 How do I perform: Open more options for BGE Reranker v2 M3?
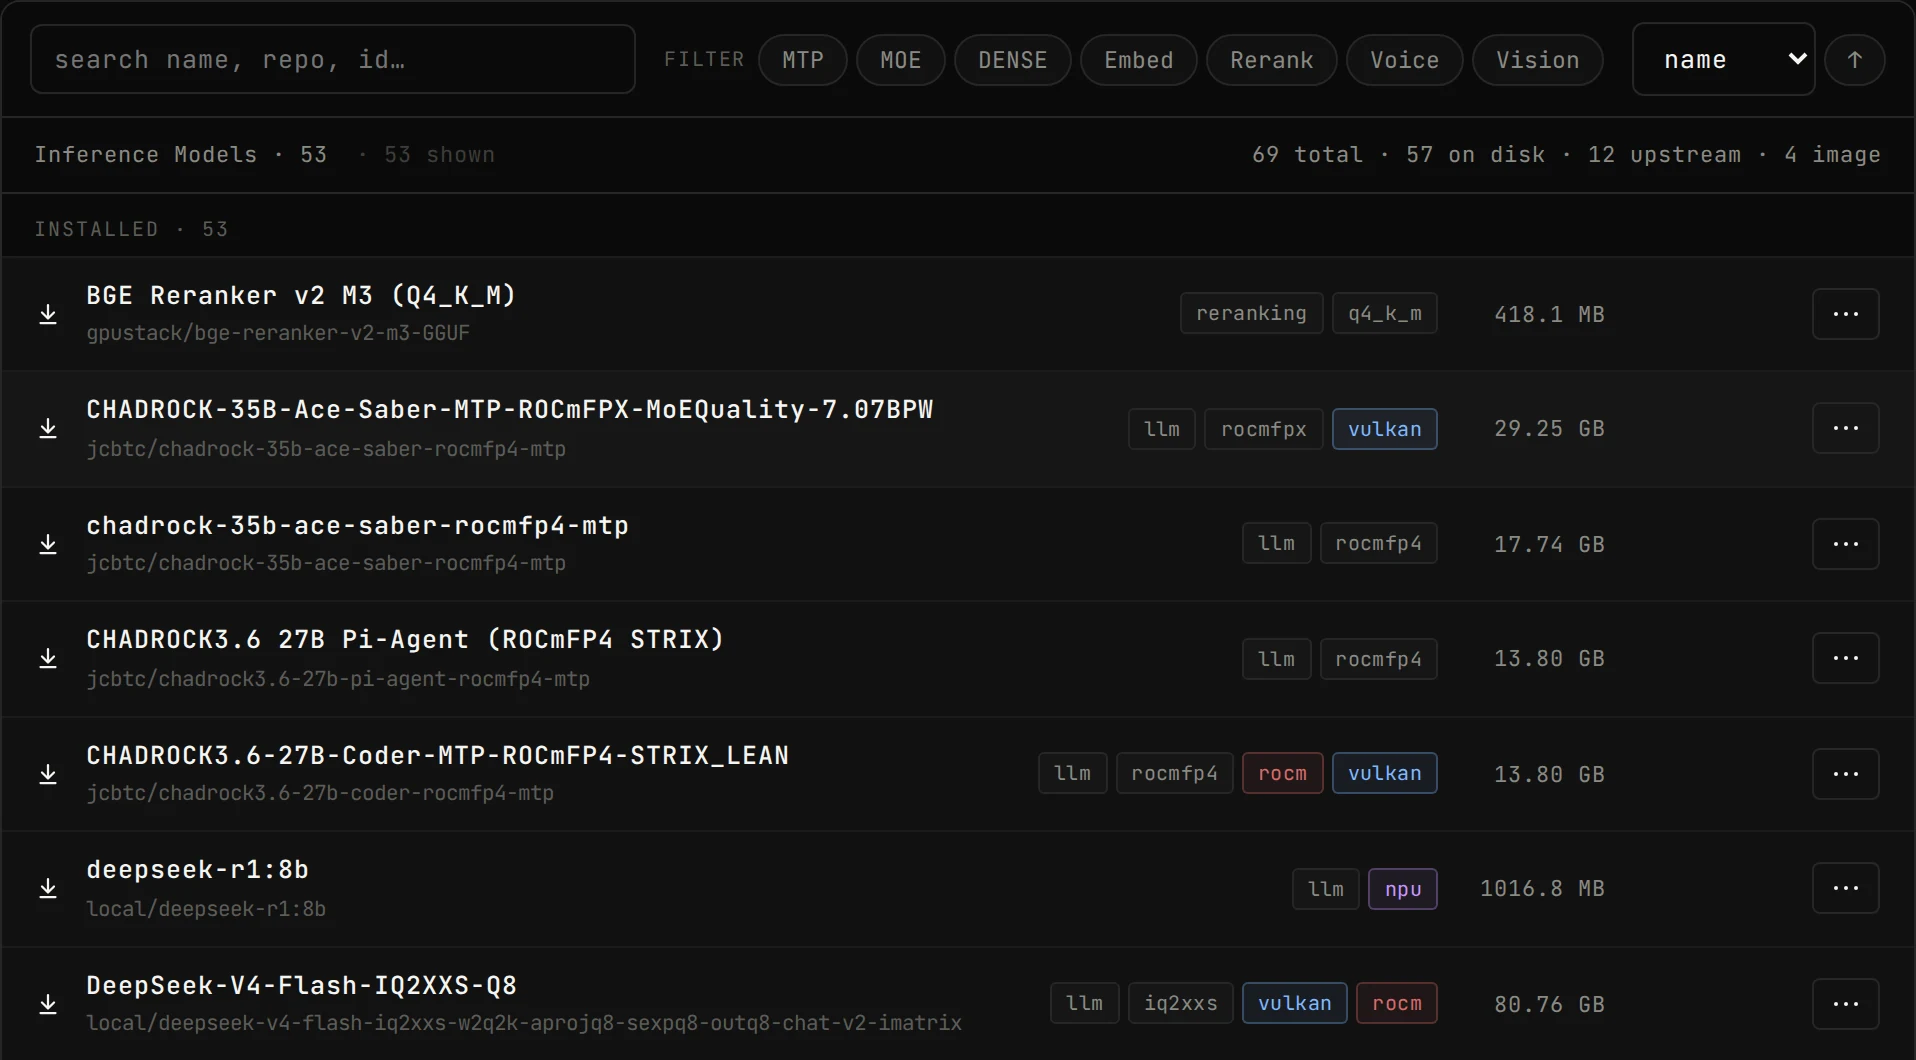[1846, 314]
